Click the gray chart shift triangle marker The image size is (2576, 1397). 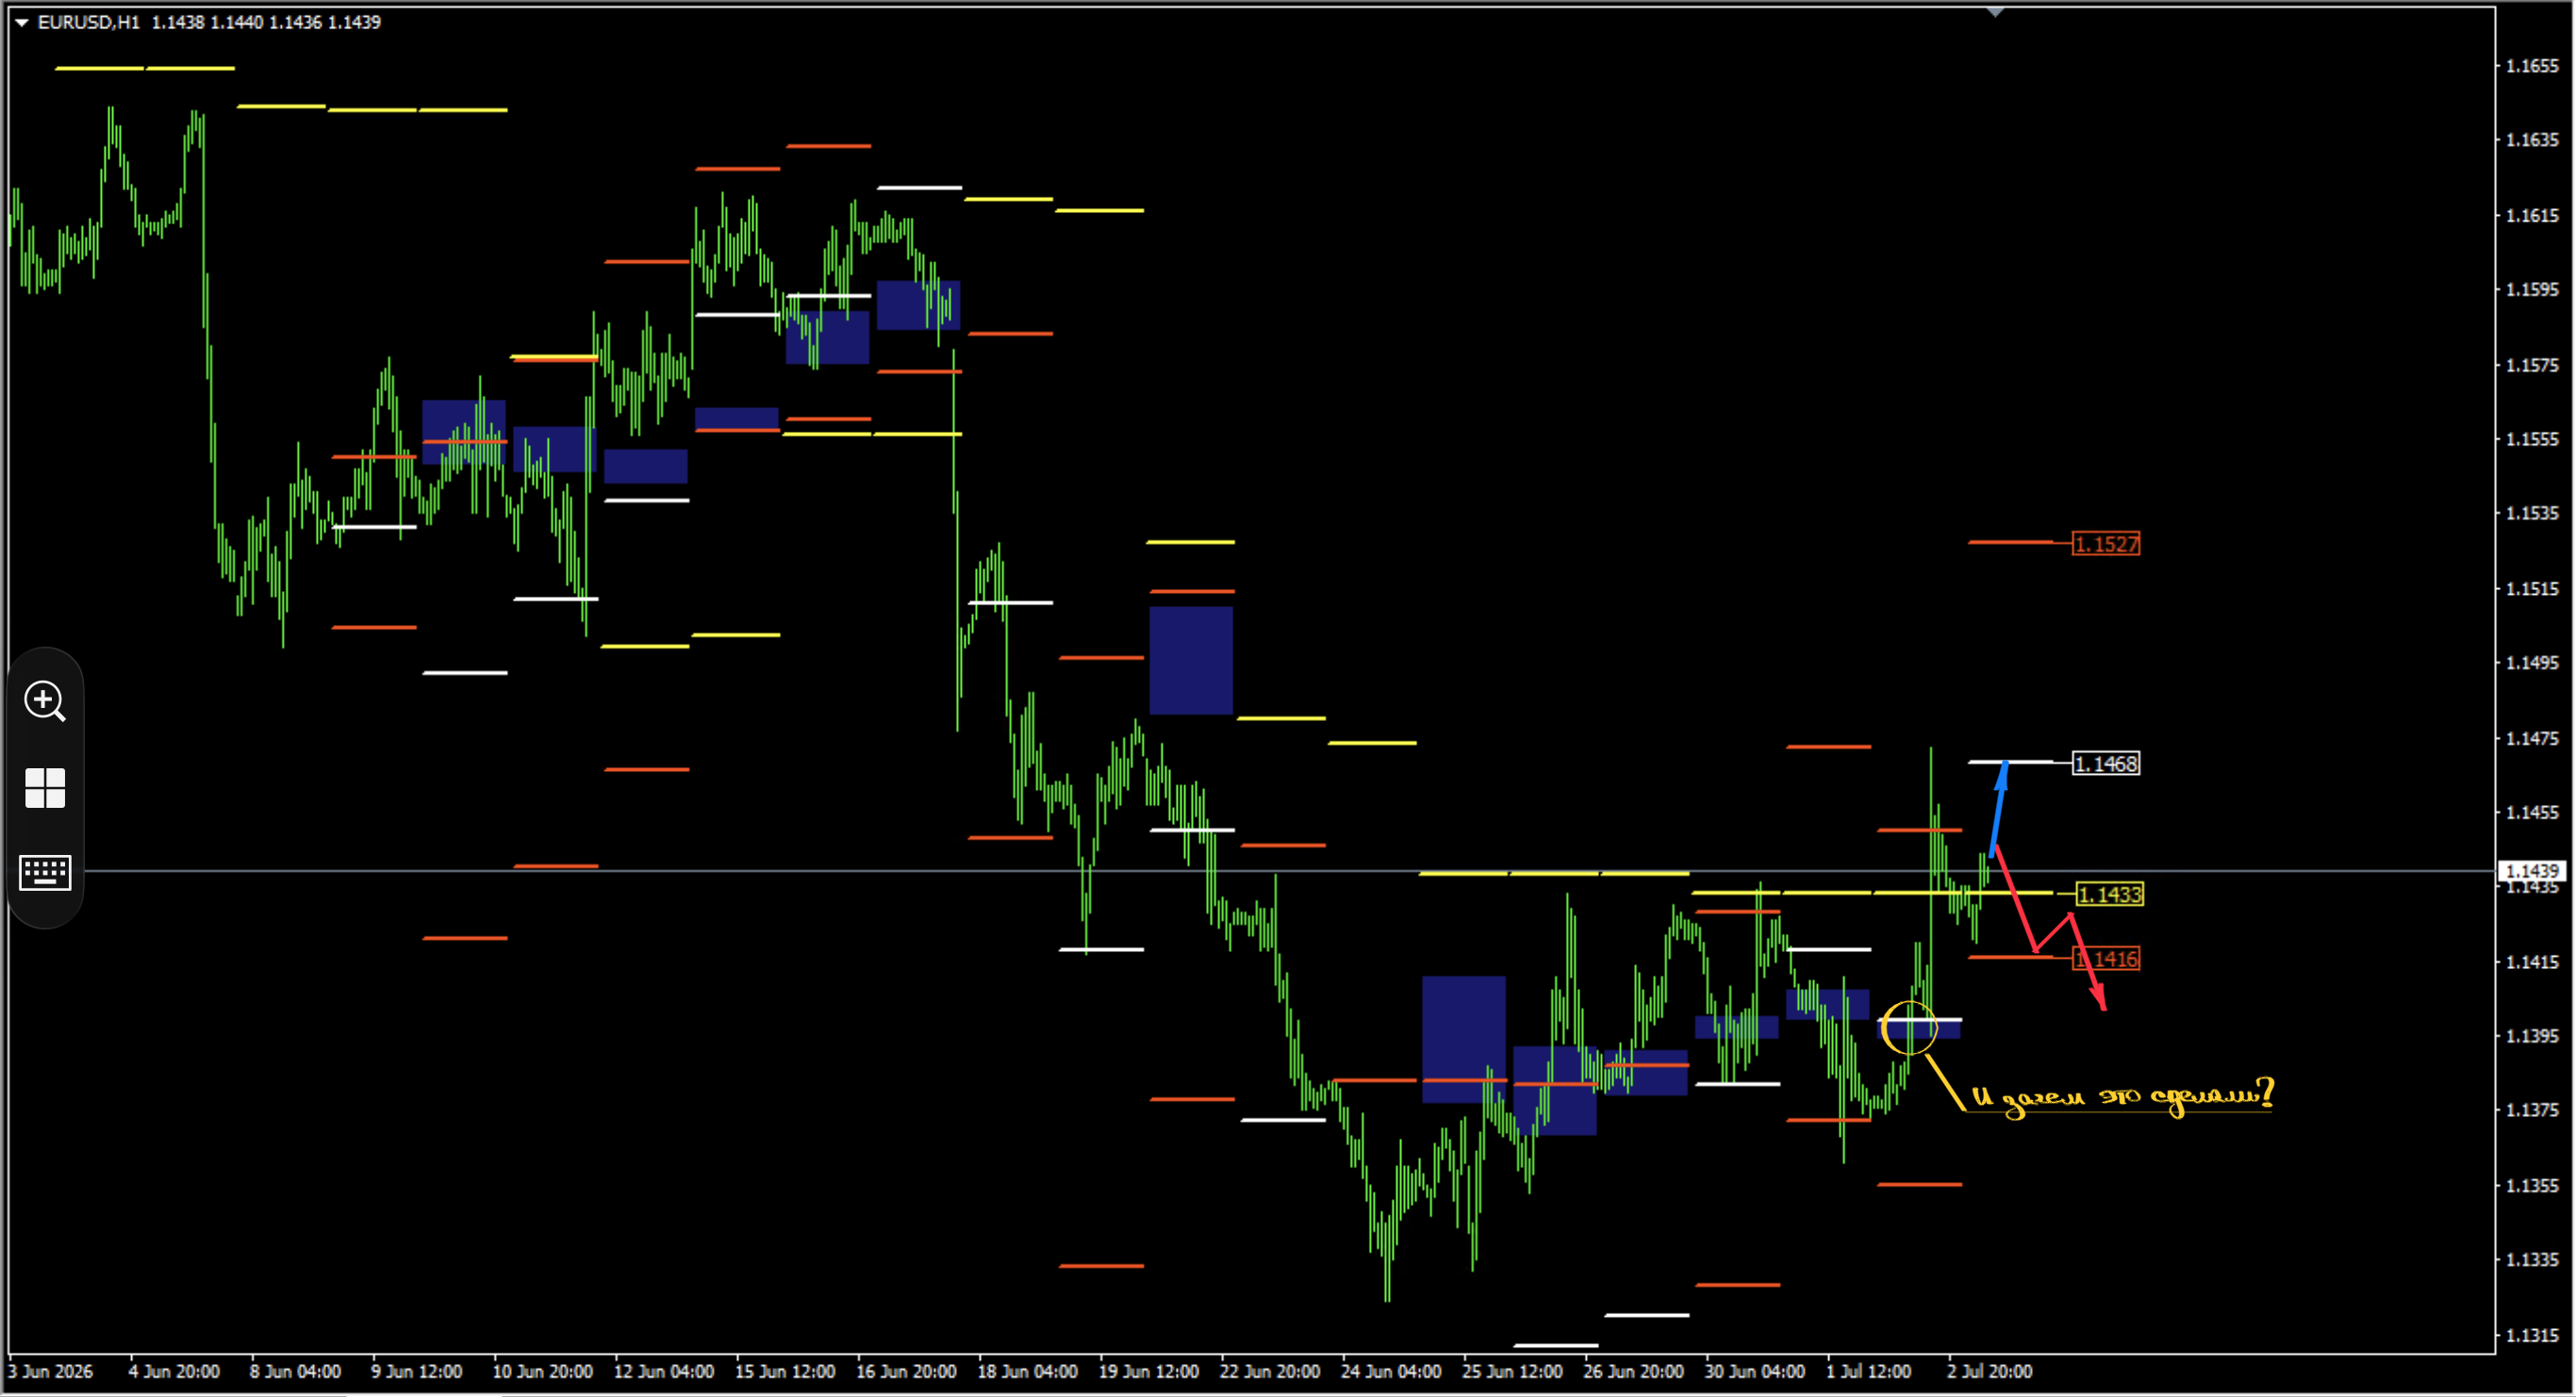click(1995, 12)
